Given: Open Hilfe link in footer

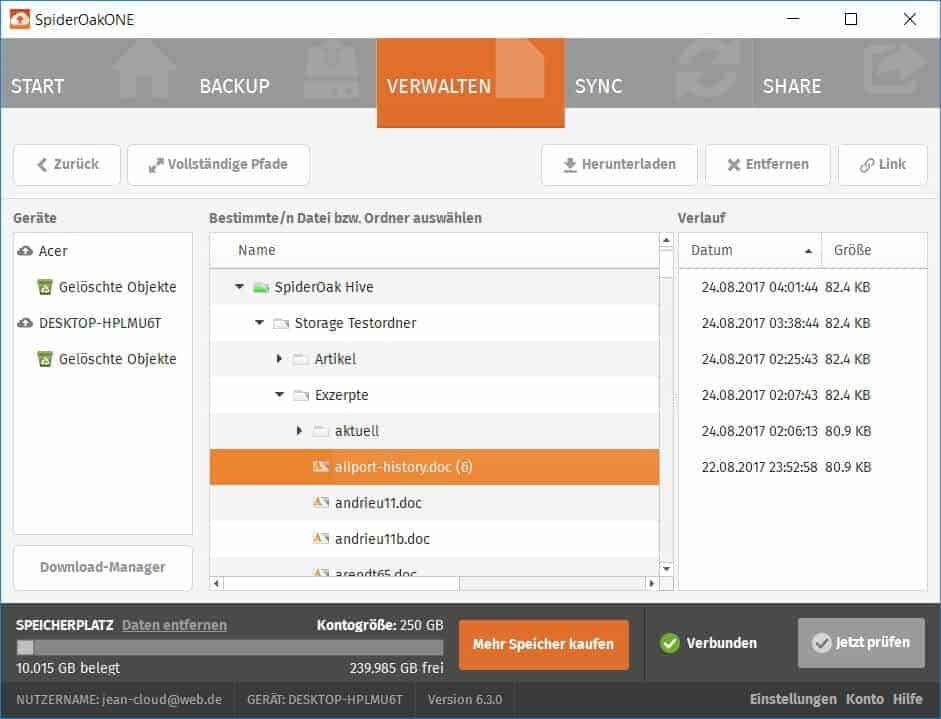Looking at the screenshot, I should pos(907,699).
